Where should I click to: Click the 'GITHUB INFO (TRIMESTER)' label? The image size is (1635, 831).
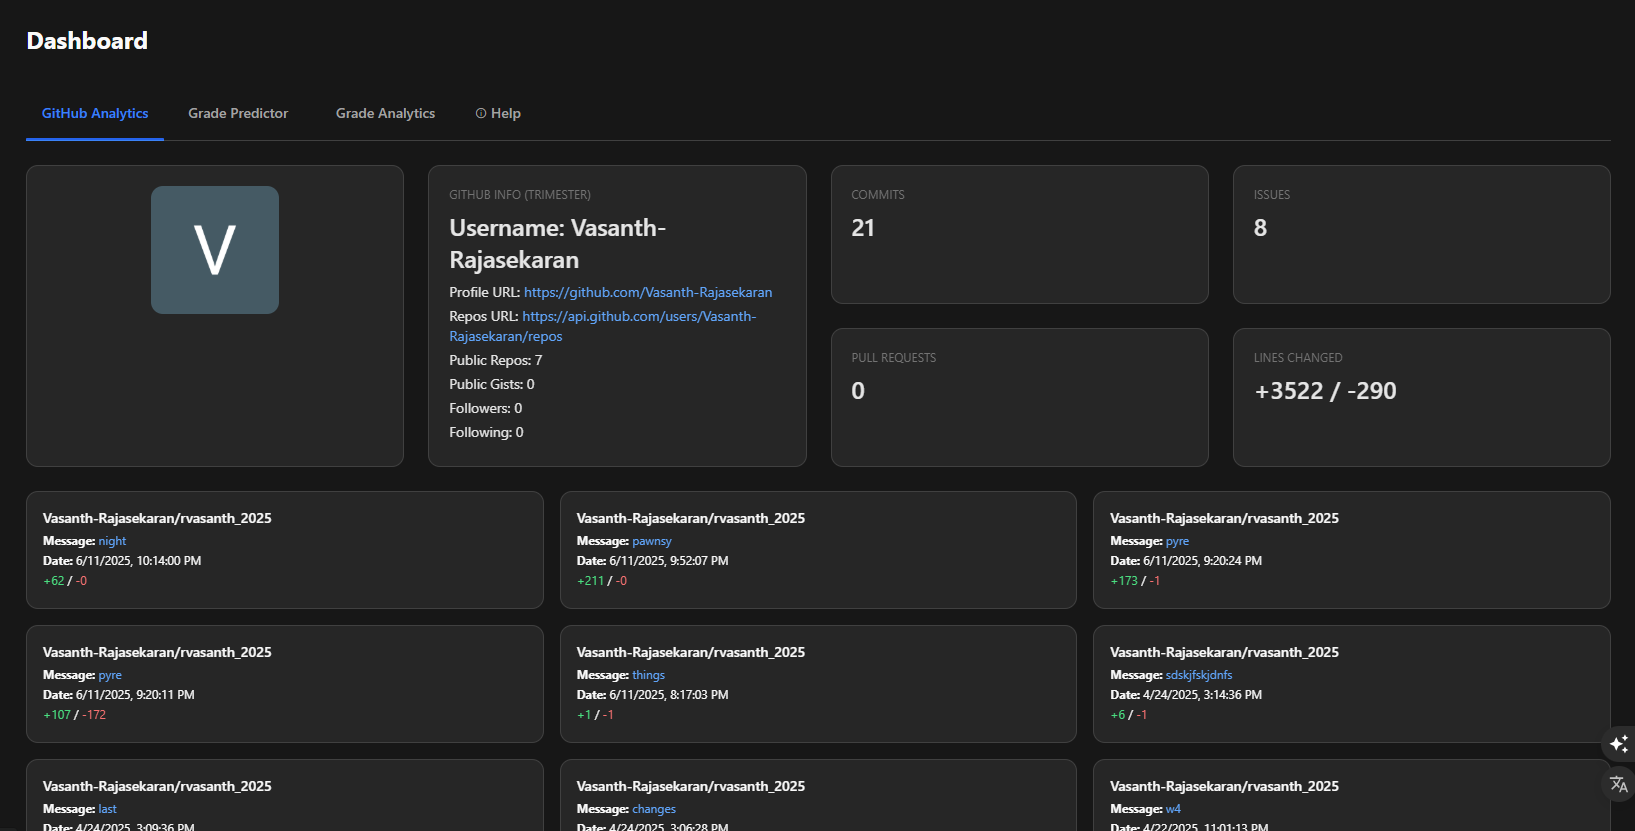(520, 195)
